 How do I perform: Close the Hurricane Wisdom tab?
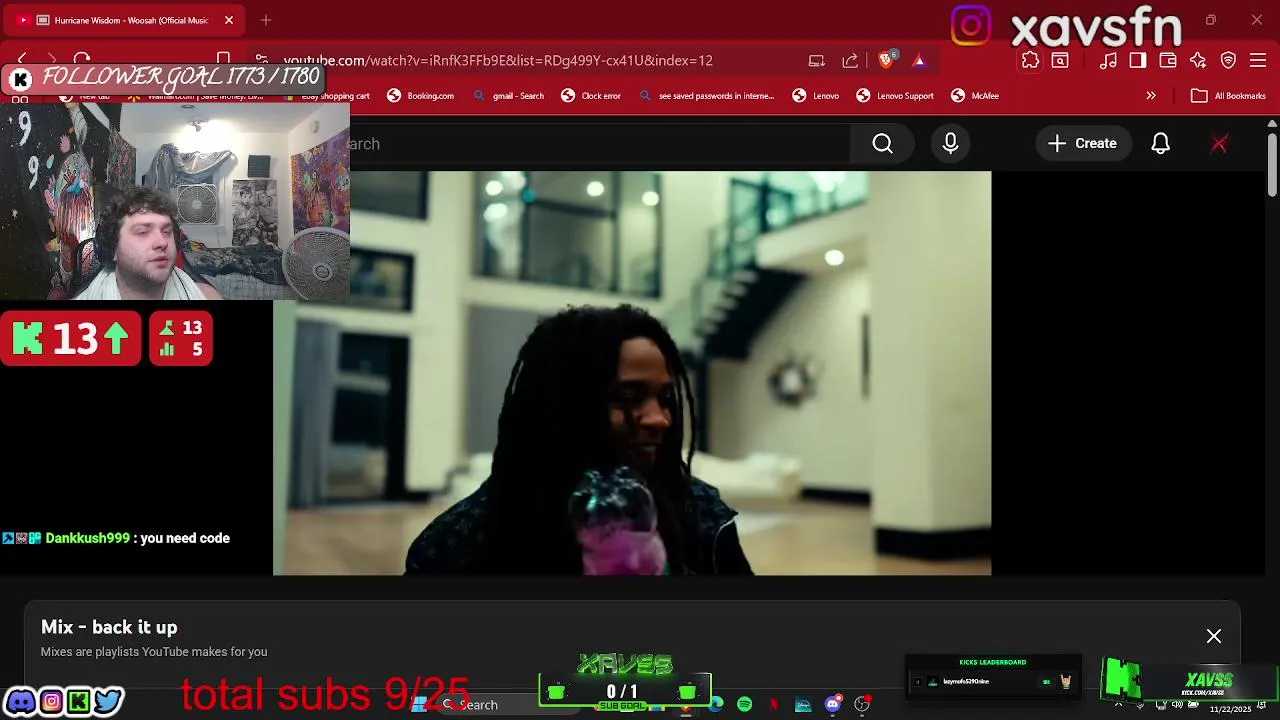228,20
